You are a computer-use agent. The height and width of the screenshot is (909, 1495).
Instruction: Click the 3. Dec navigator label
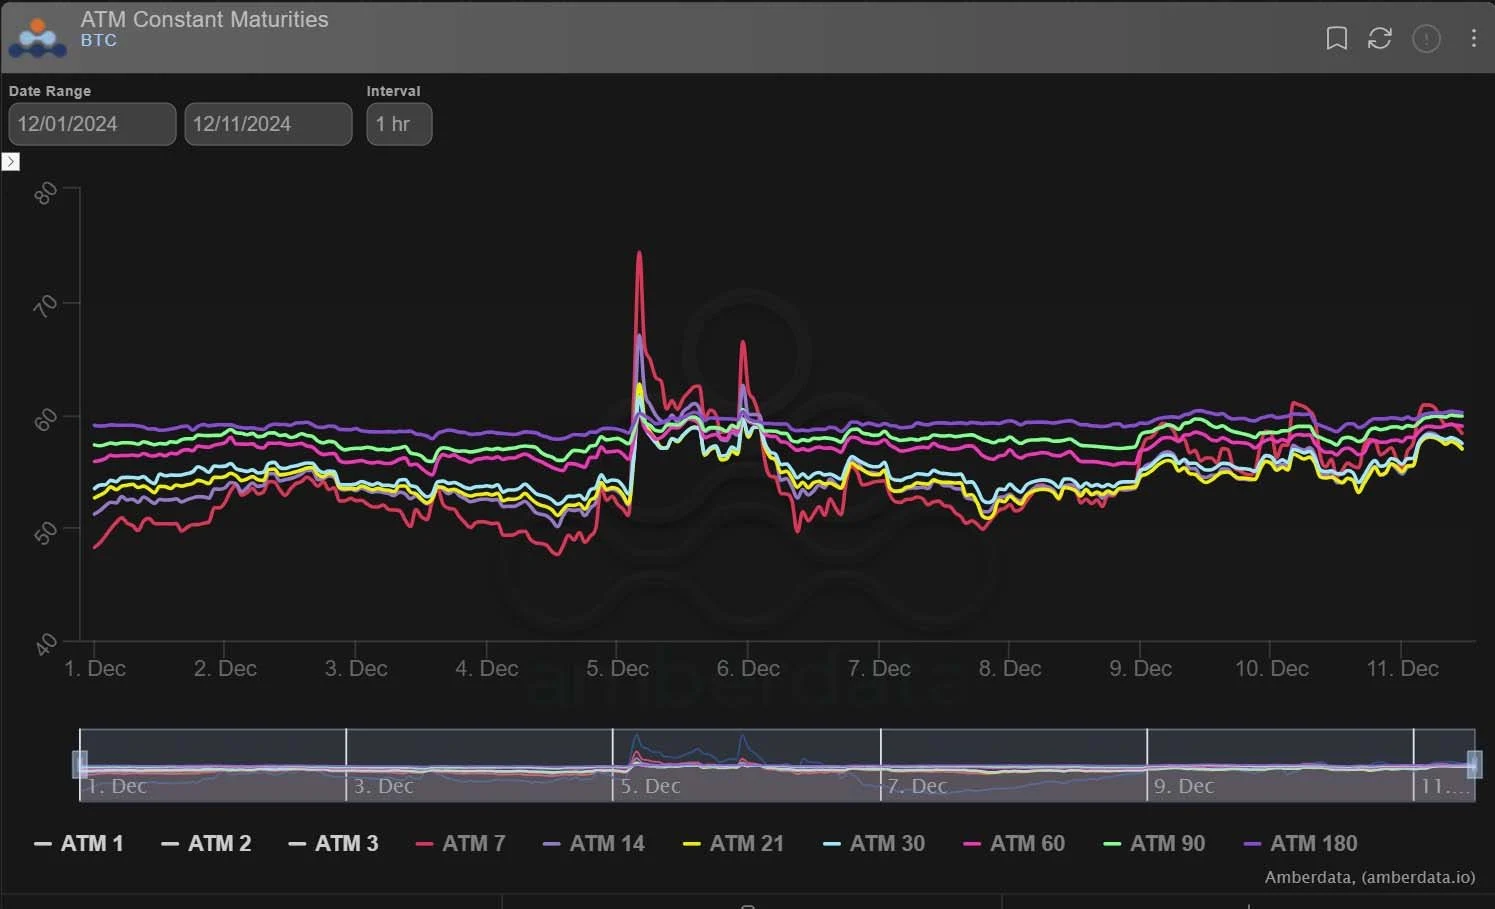[383, 786]
